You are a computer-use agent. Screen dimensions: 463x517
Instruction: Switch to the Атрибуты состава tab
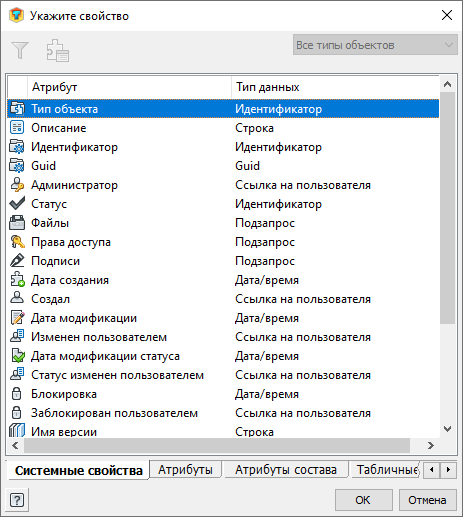[286, 470]
